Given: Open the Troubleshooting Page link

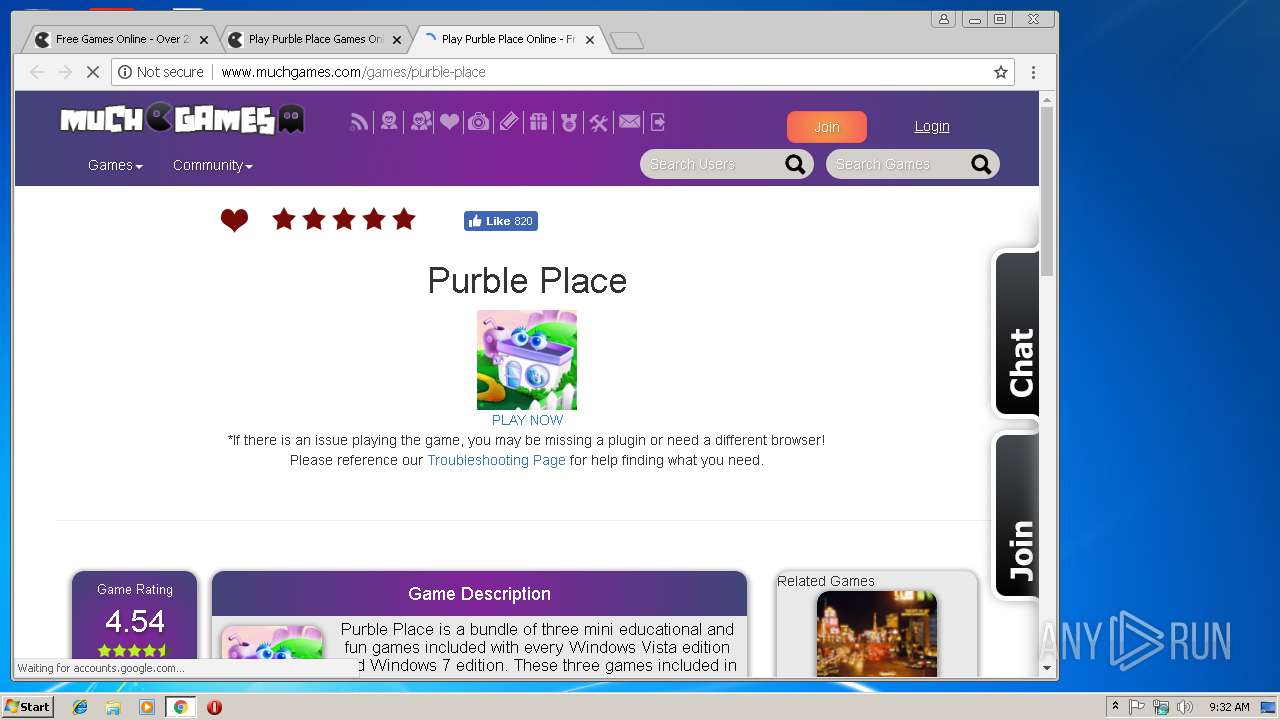Looking at the screenshot, I should click(496, 460).
